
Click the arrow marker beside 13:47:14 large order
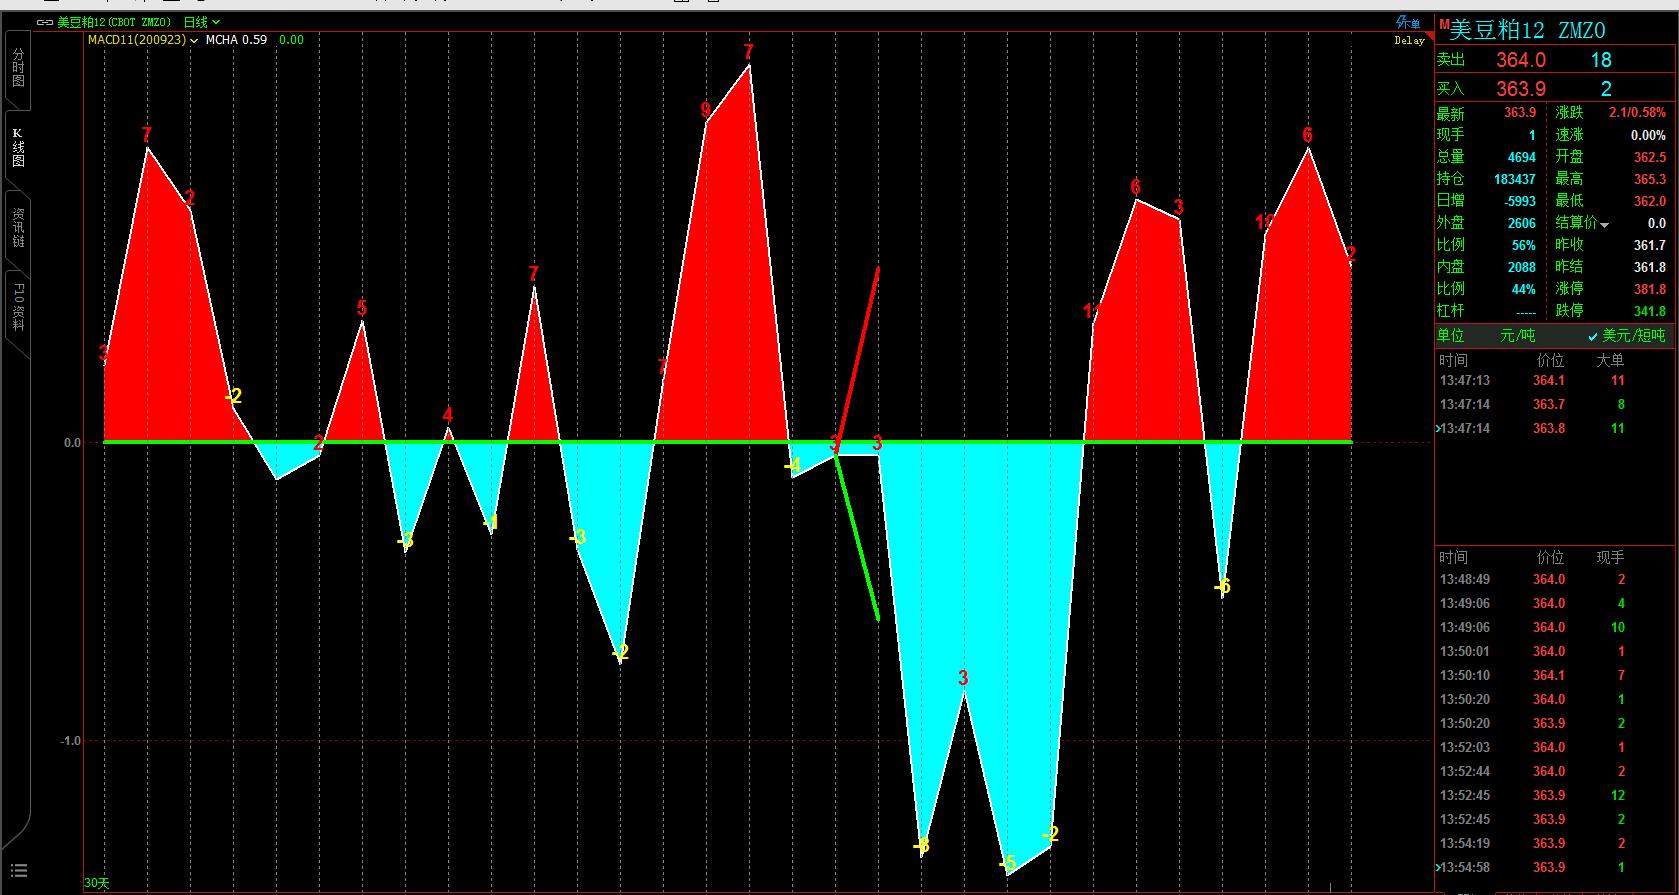point(1438,429)
